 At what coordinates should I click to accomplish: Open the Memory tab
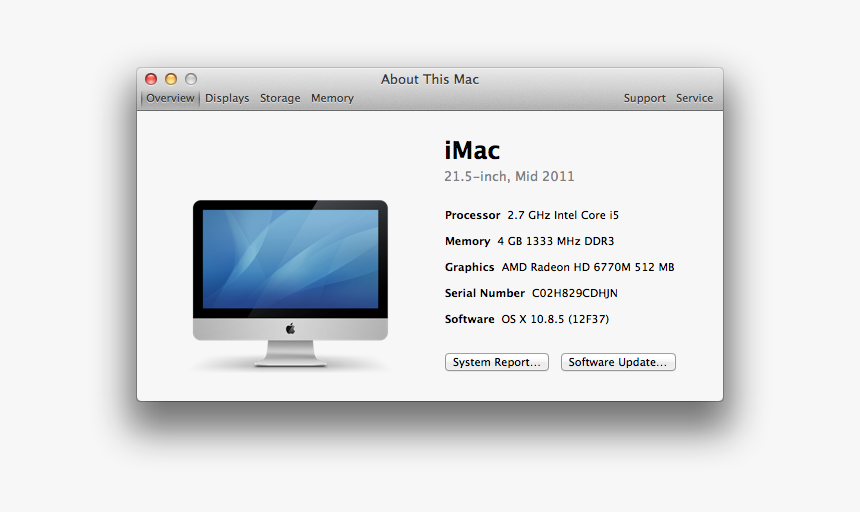point(332,98)
